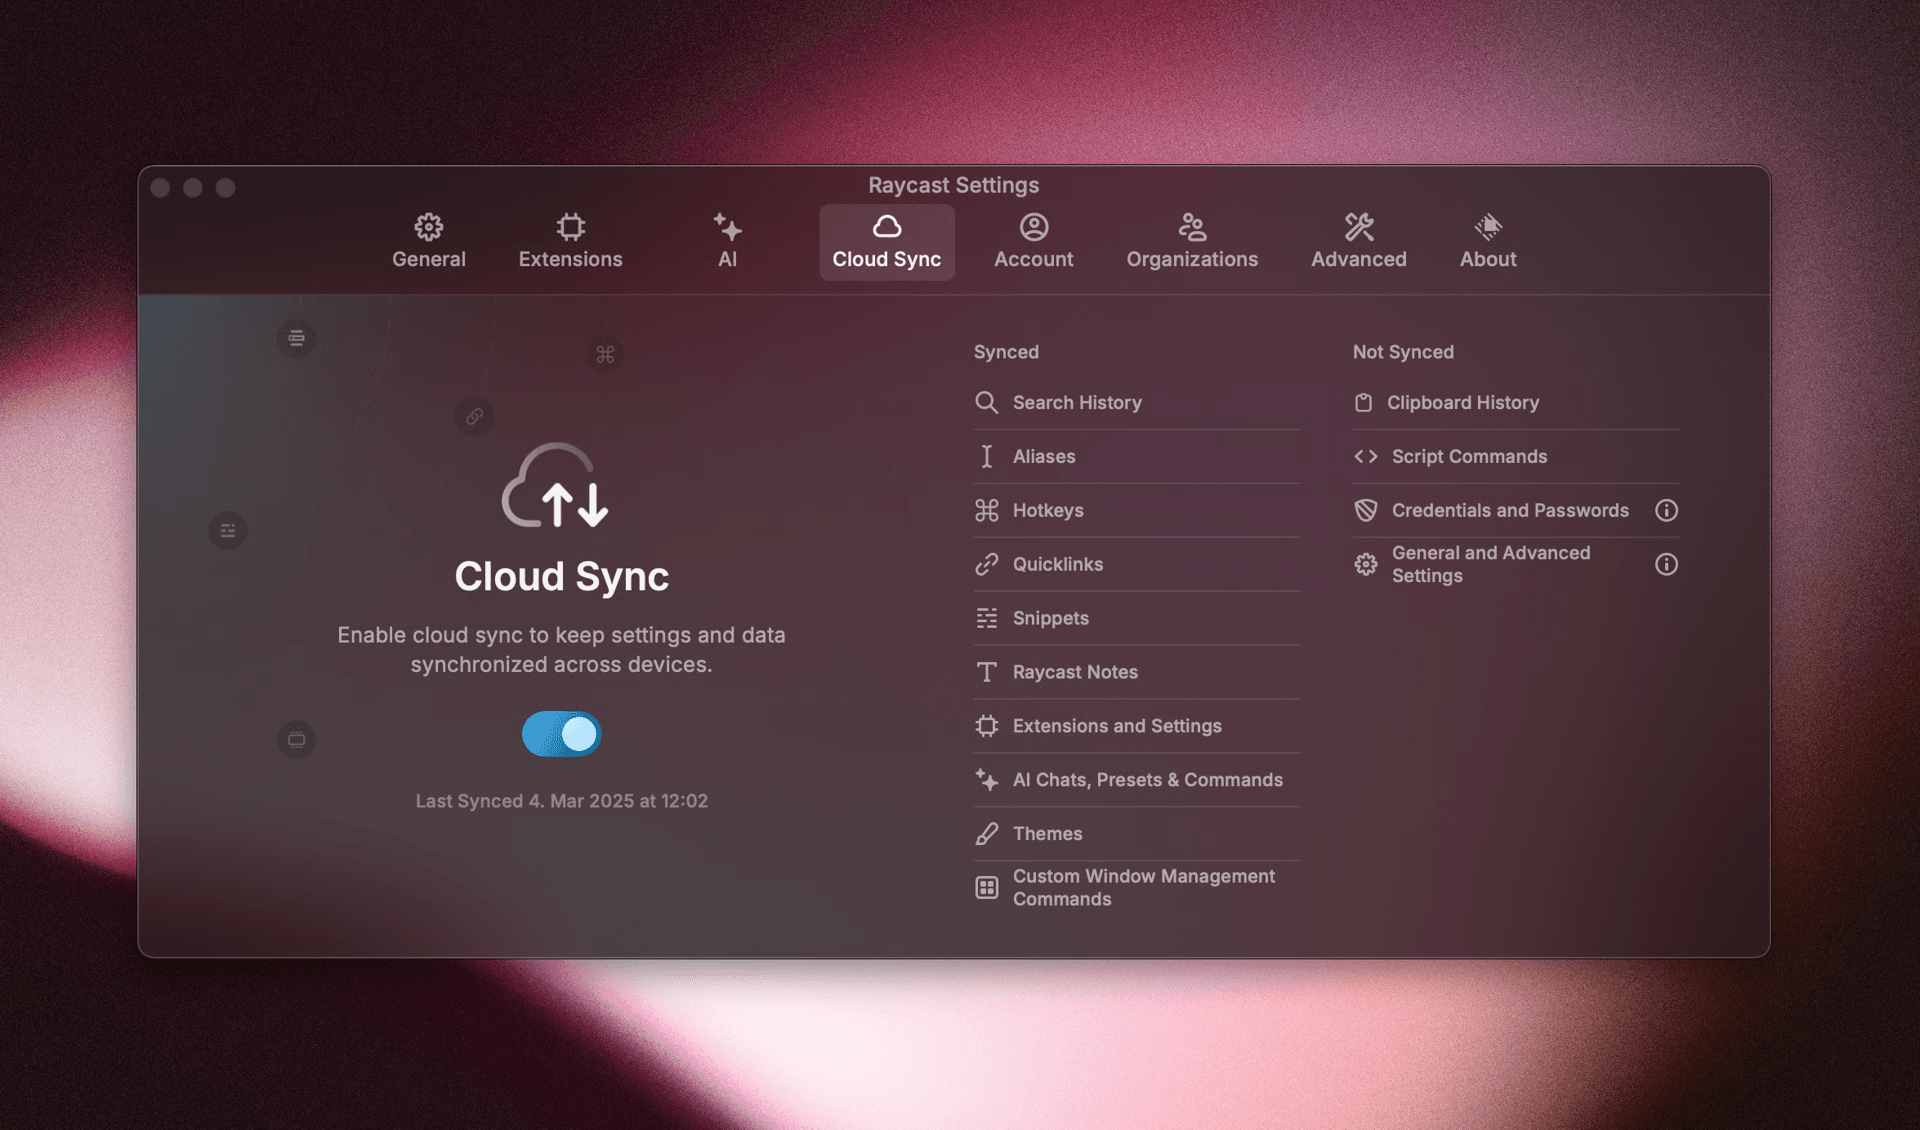Select the Snippets icon in the Synced list
The height and width of the screenshot is (1130, 1920).
tap(987, 618)
